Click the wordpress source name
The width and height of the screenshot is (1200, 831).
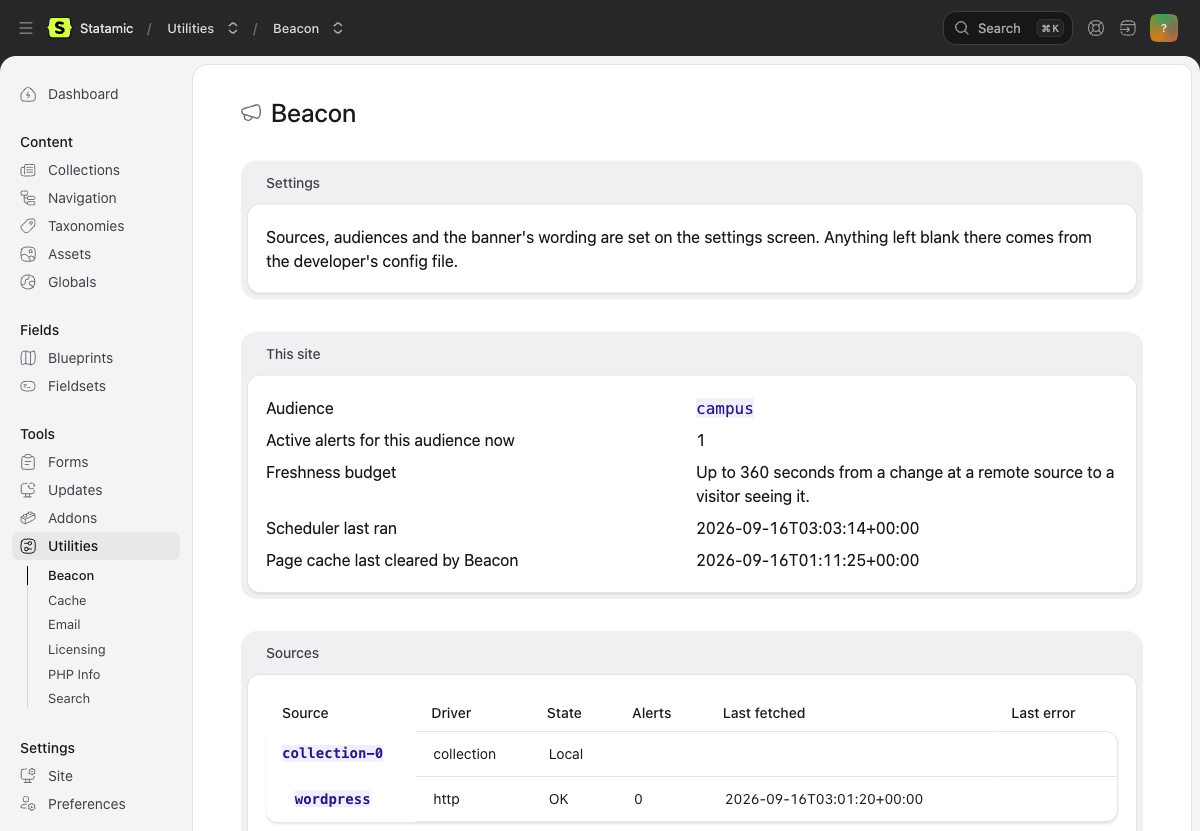(x=332, y=799)
